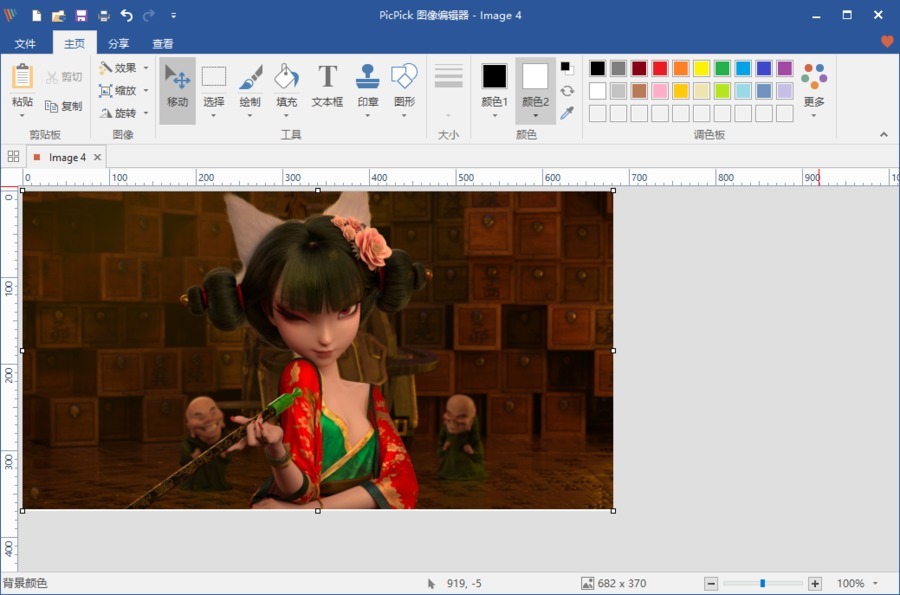This screenshot has height=595, width=900.
Task: Swap color 1 and color 2
Action: point(567,91)
